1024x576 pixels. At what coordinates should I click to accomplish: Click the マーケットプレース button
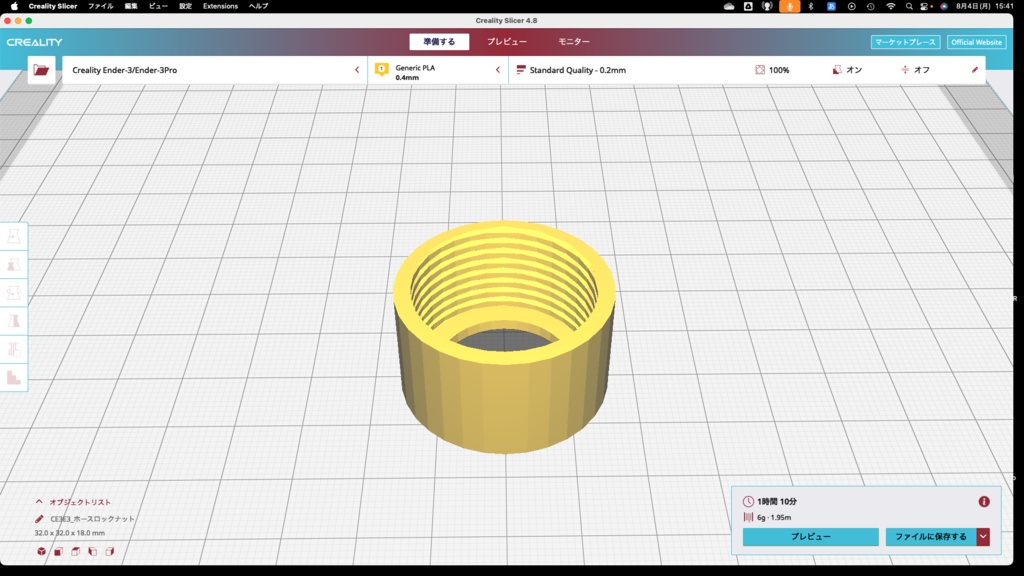tap(905, 42)
